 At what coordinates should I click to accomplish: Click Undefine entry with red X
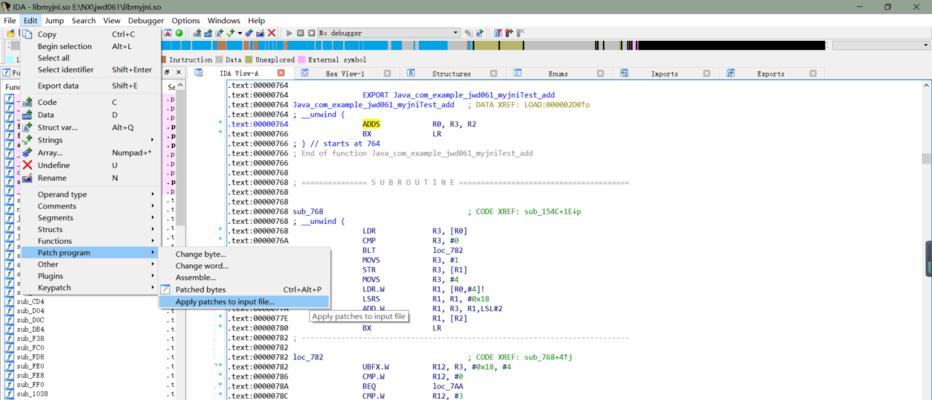pos(91,165)
